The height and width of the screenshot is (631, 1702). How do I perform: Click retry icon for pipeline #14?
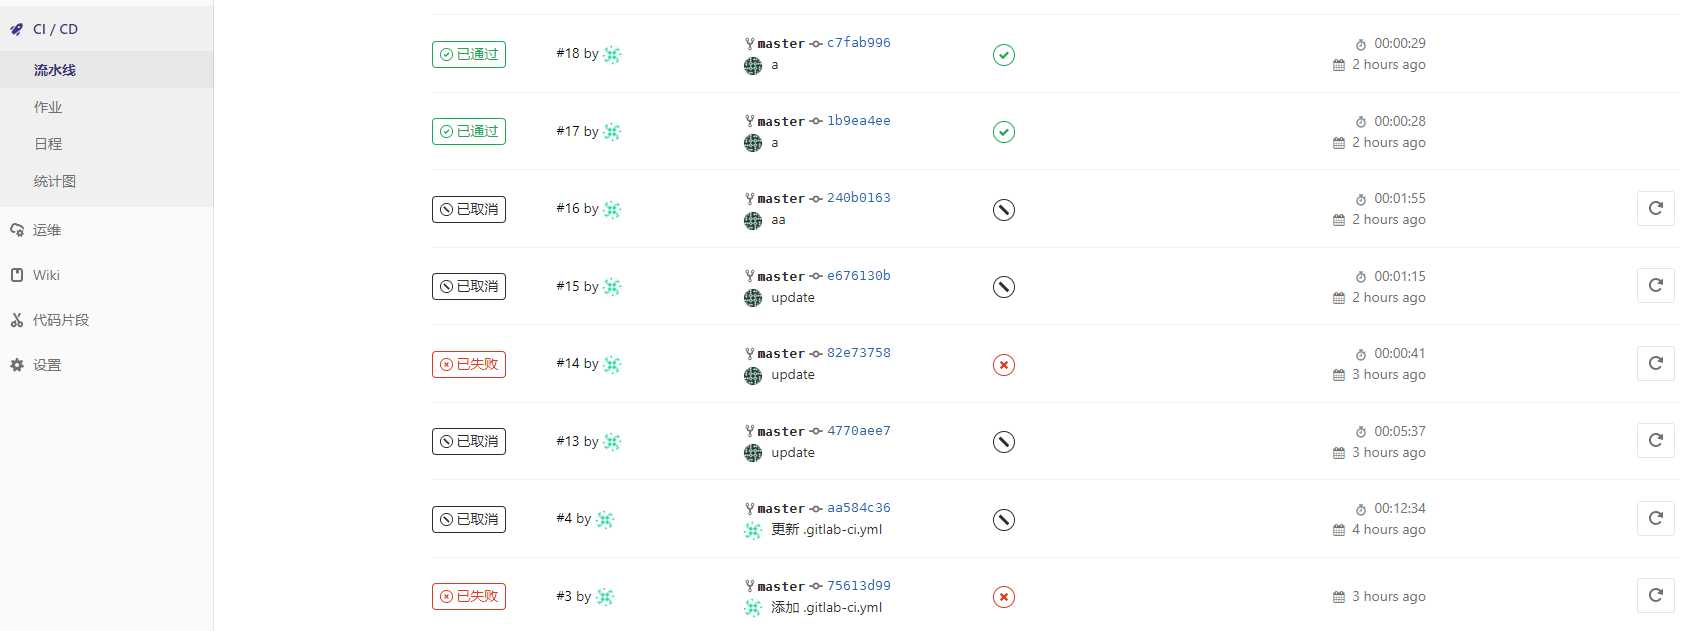(x=1655, y=363)
